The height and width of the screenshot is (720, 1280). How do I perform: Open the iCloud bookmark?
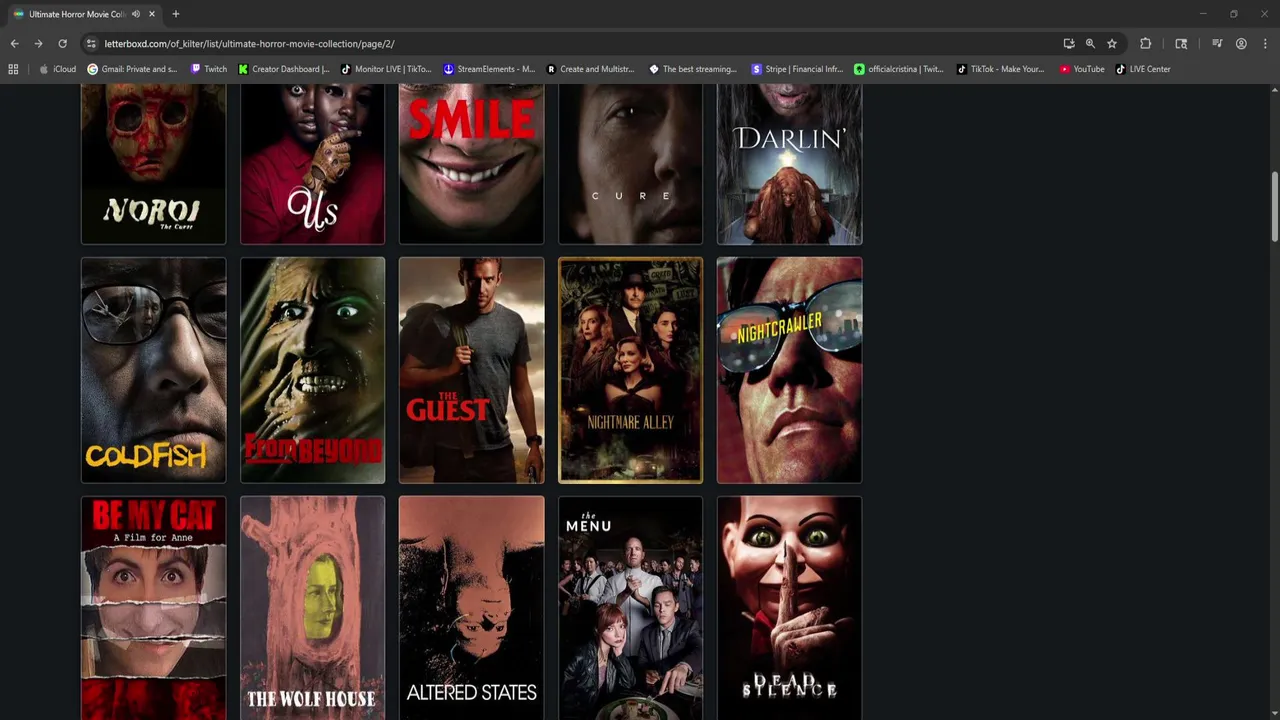point(57,69)
